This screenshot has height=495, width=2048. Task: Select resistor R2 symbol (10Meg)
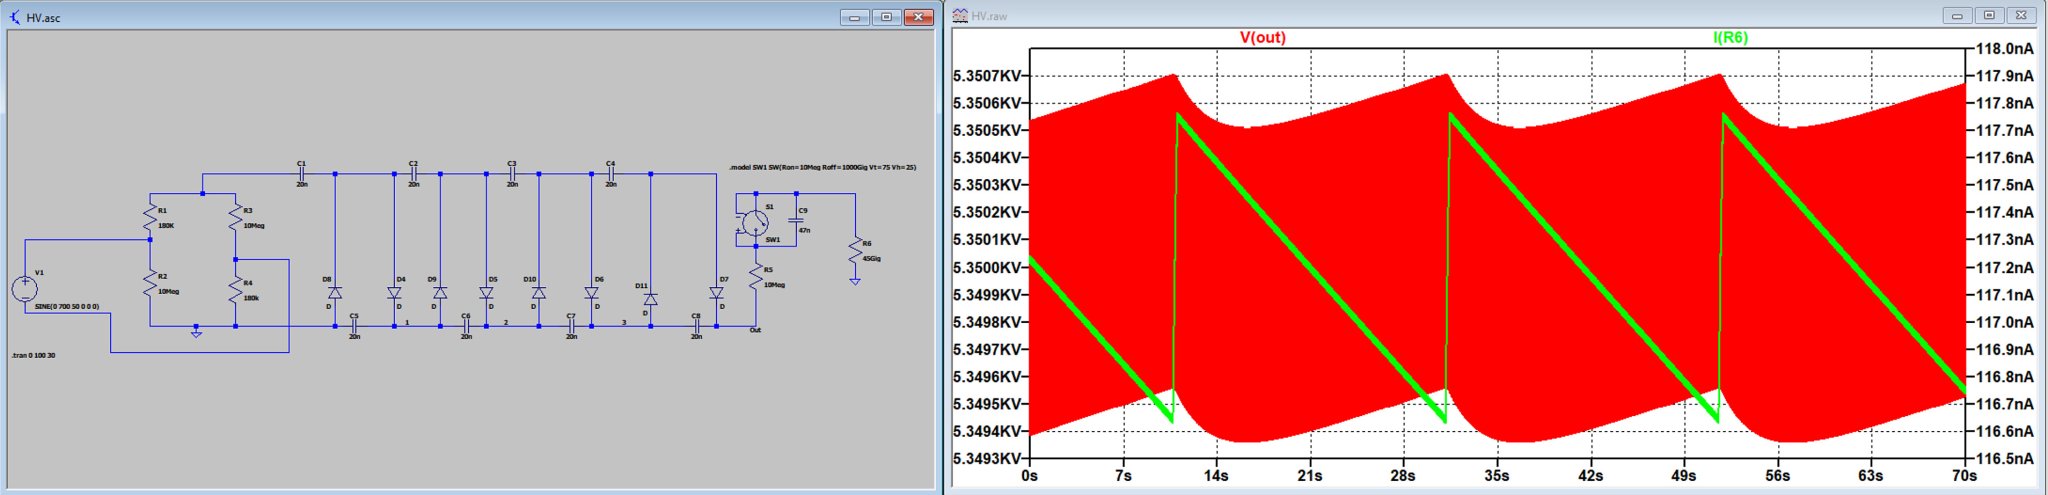[x=150, y=283]
